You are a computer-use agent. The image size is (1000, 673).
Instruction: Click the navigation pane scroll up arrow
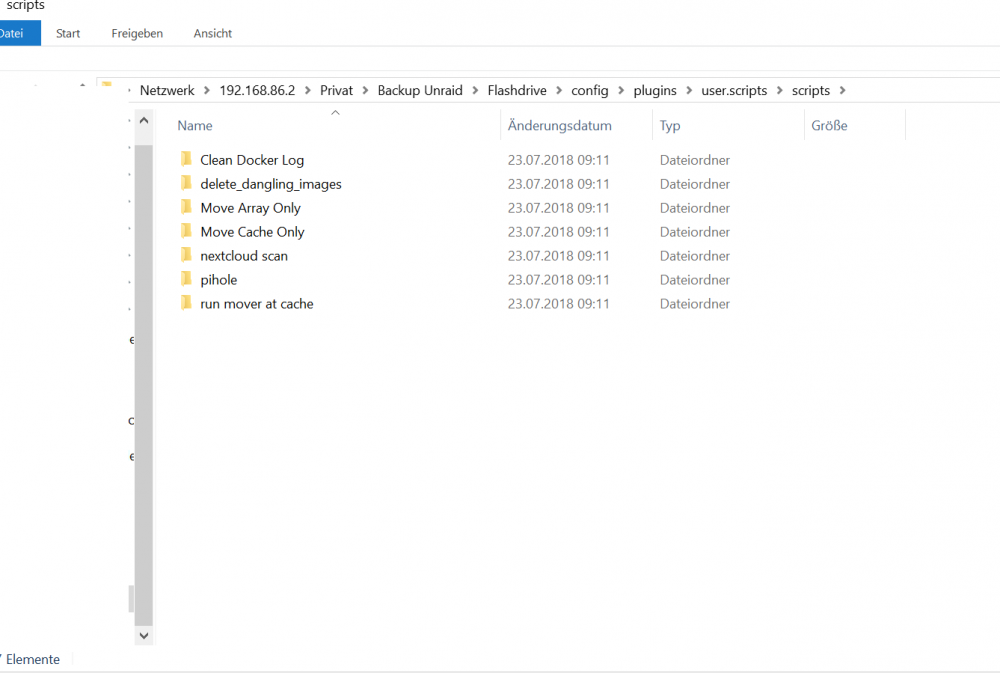pos(144,121)
